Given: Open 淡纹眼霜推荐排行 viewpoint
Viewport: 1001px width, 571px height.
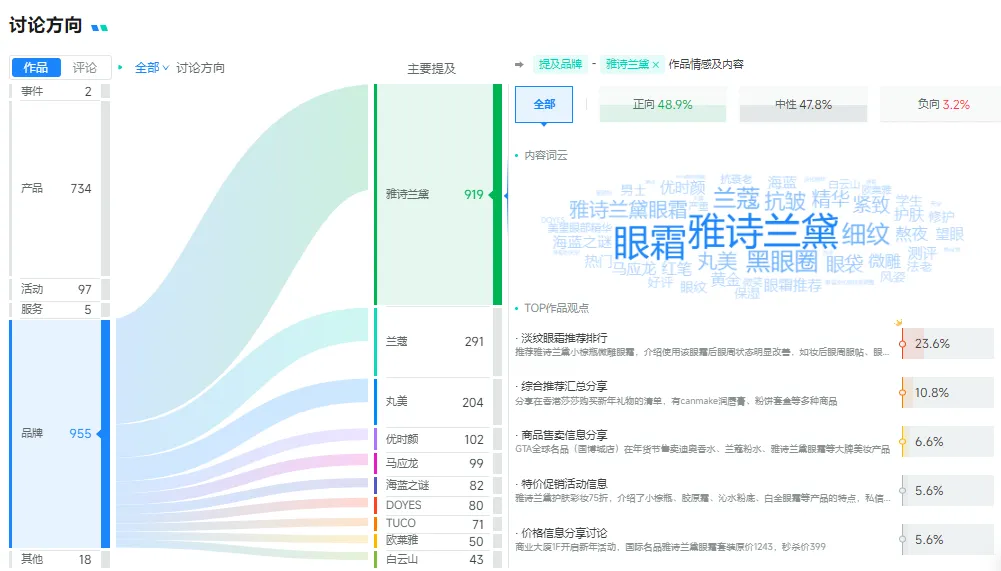Looking at the screenshot, I should coord(564,338).
